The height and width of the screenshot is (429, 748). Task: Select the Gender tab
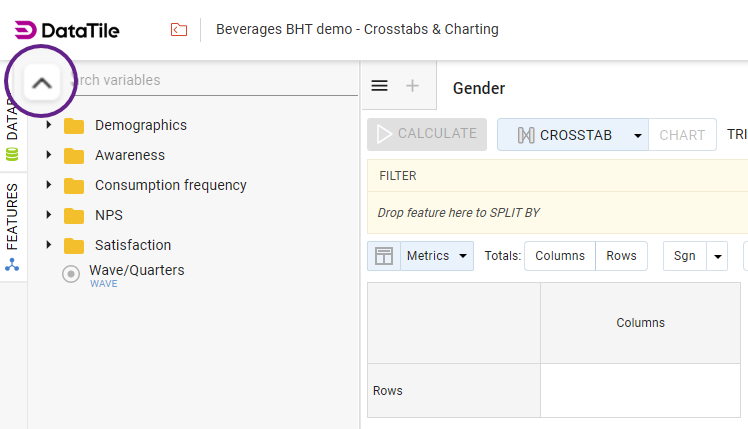(479, 89)
